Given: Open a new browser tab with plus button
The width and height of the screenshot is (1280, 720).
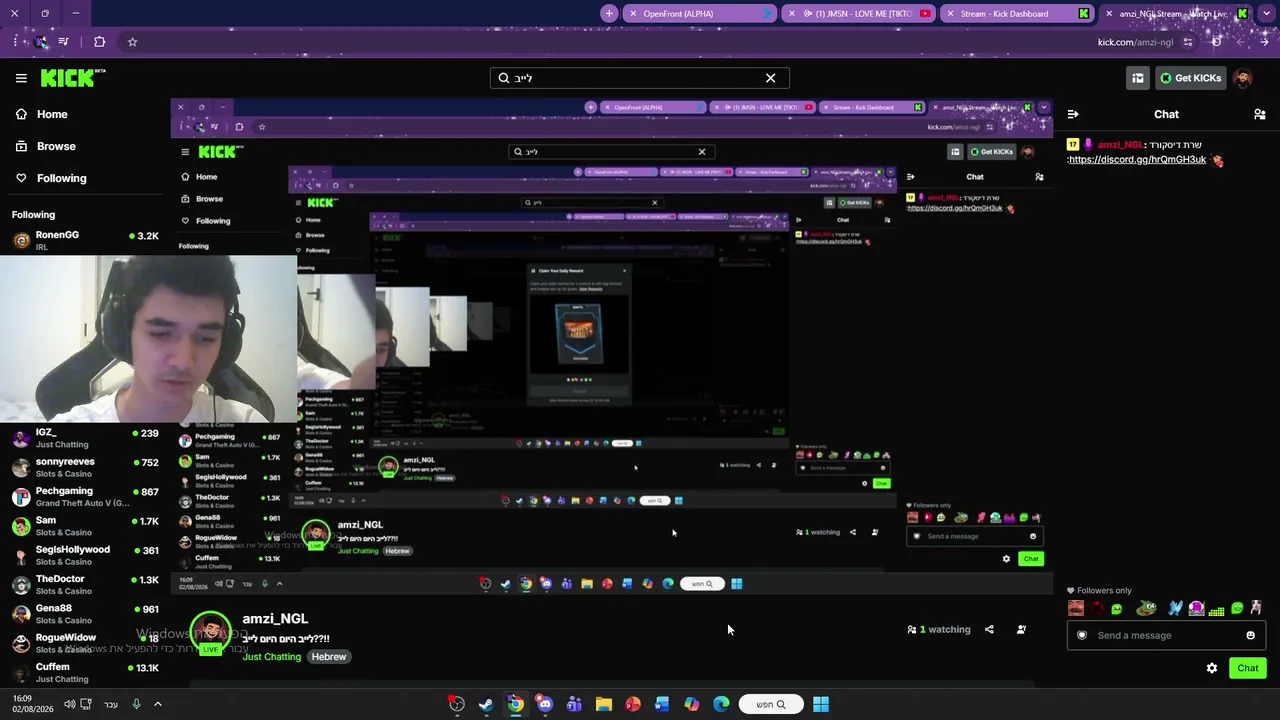Looking at the screenshot, I should point(609,14).
